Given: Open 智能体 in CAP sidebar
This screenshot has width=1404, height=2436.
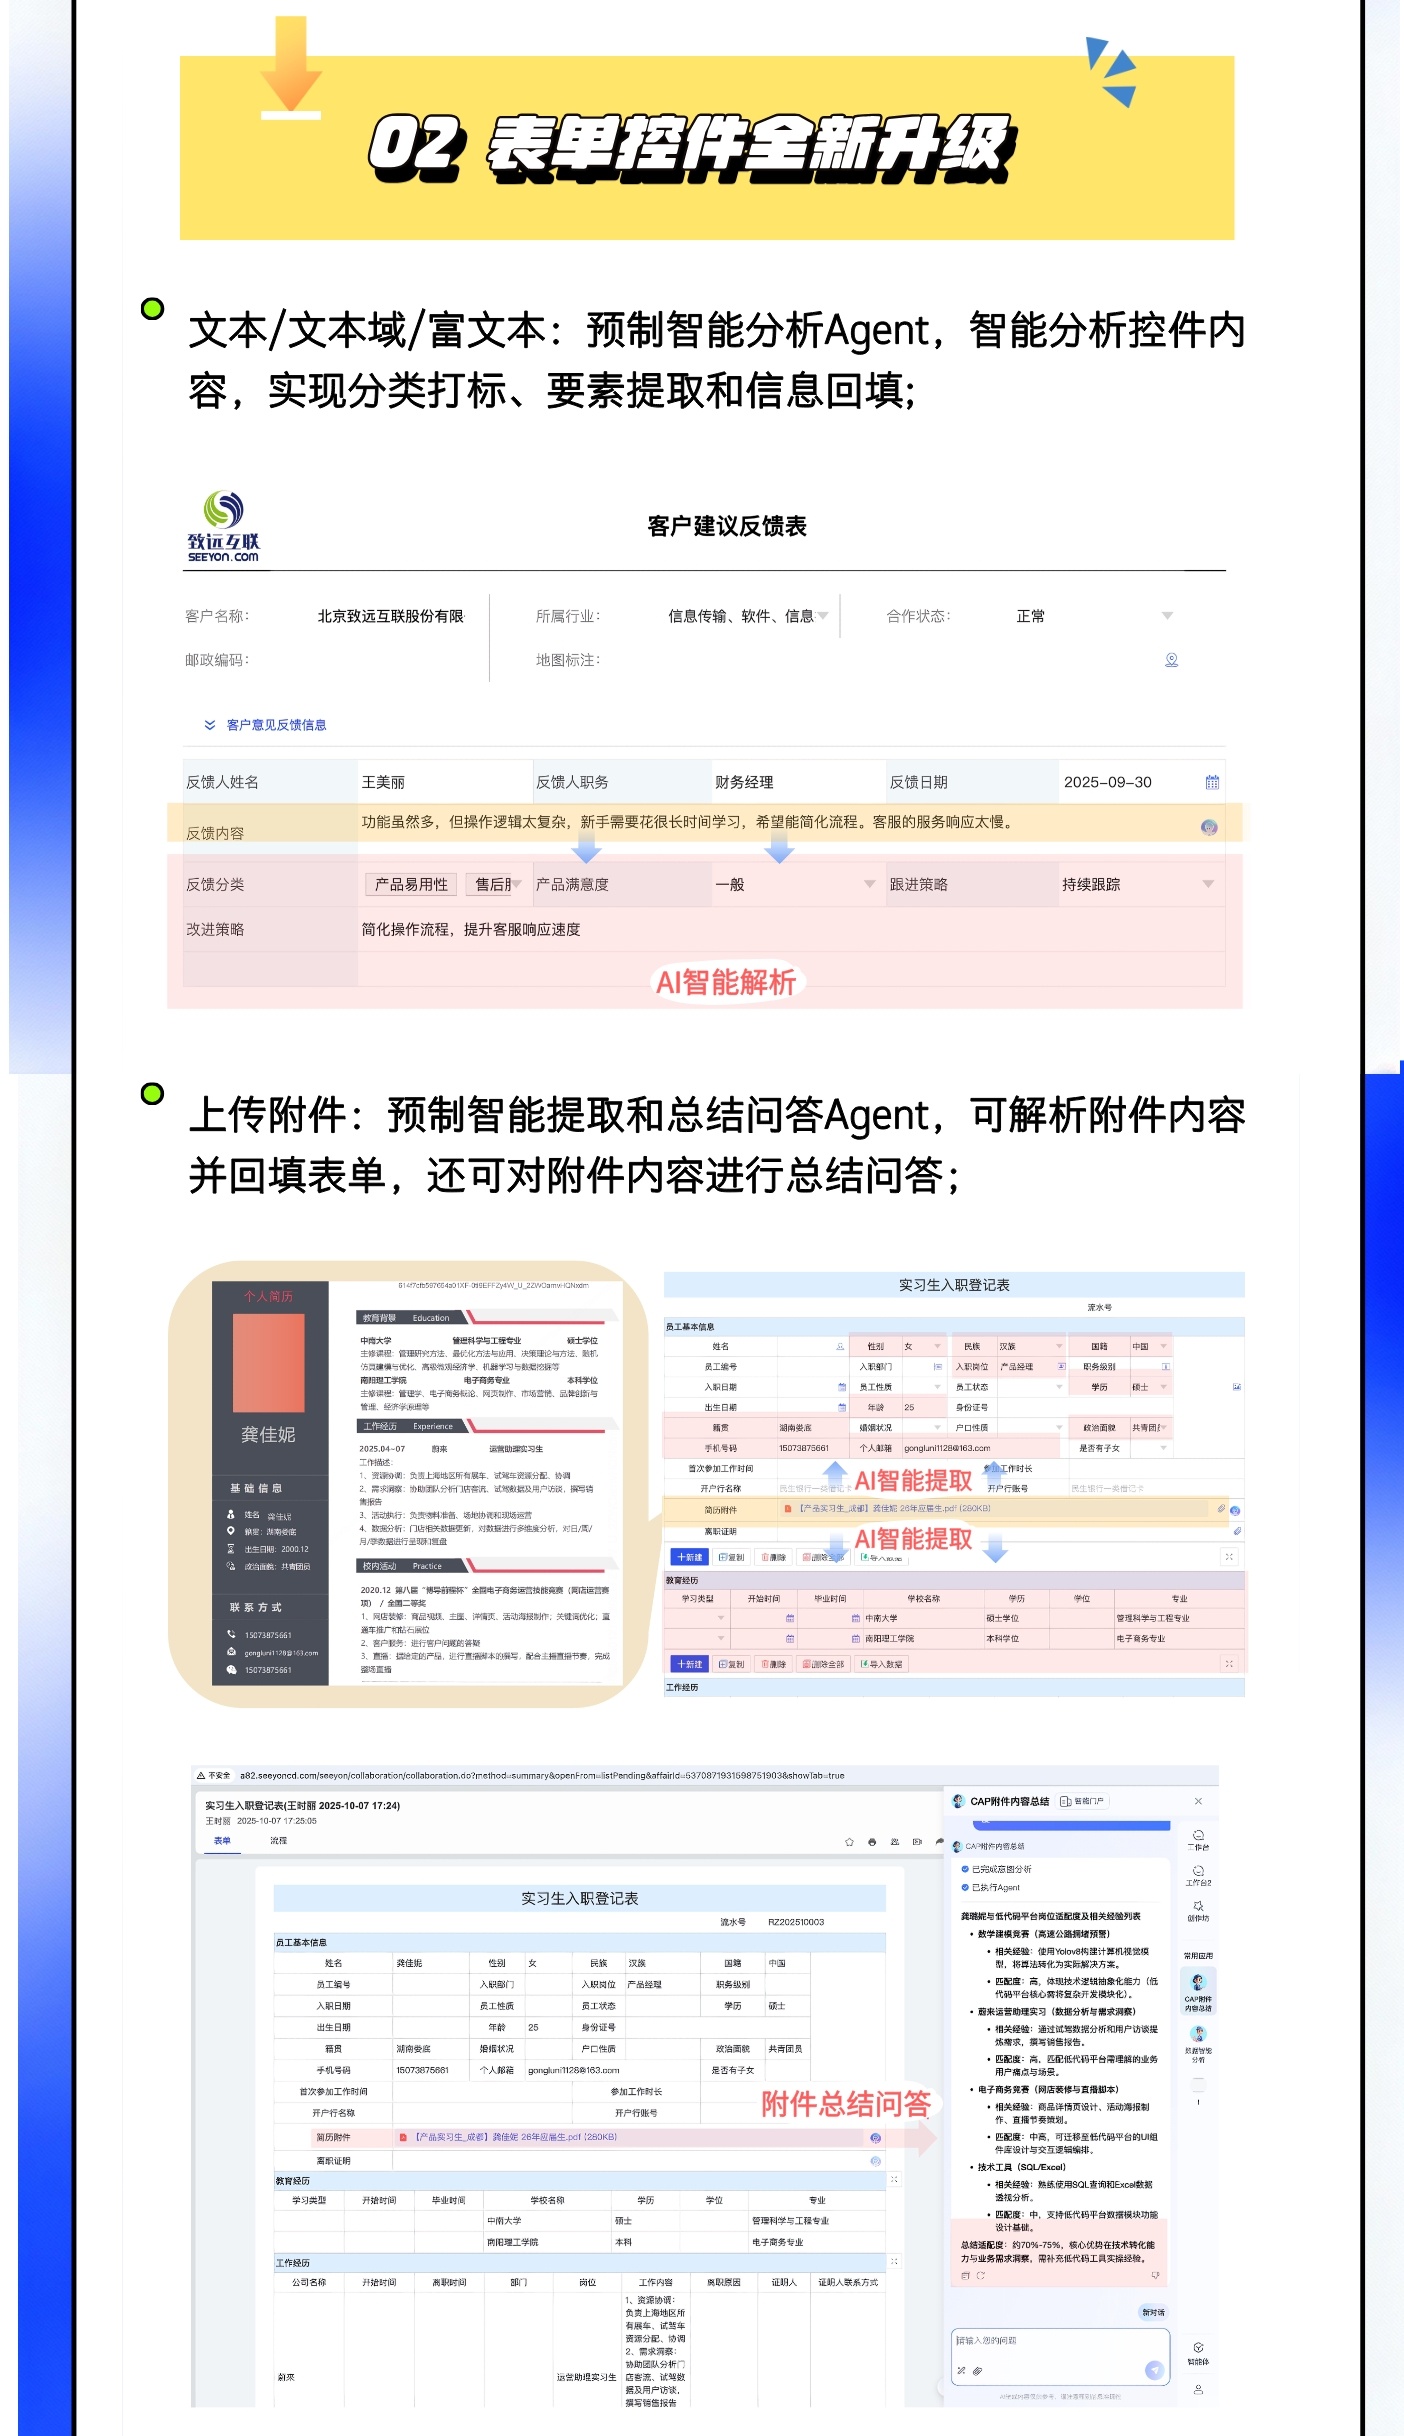Looking at the screenshot, I should point(1198,2353).
